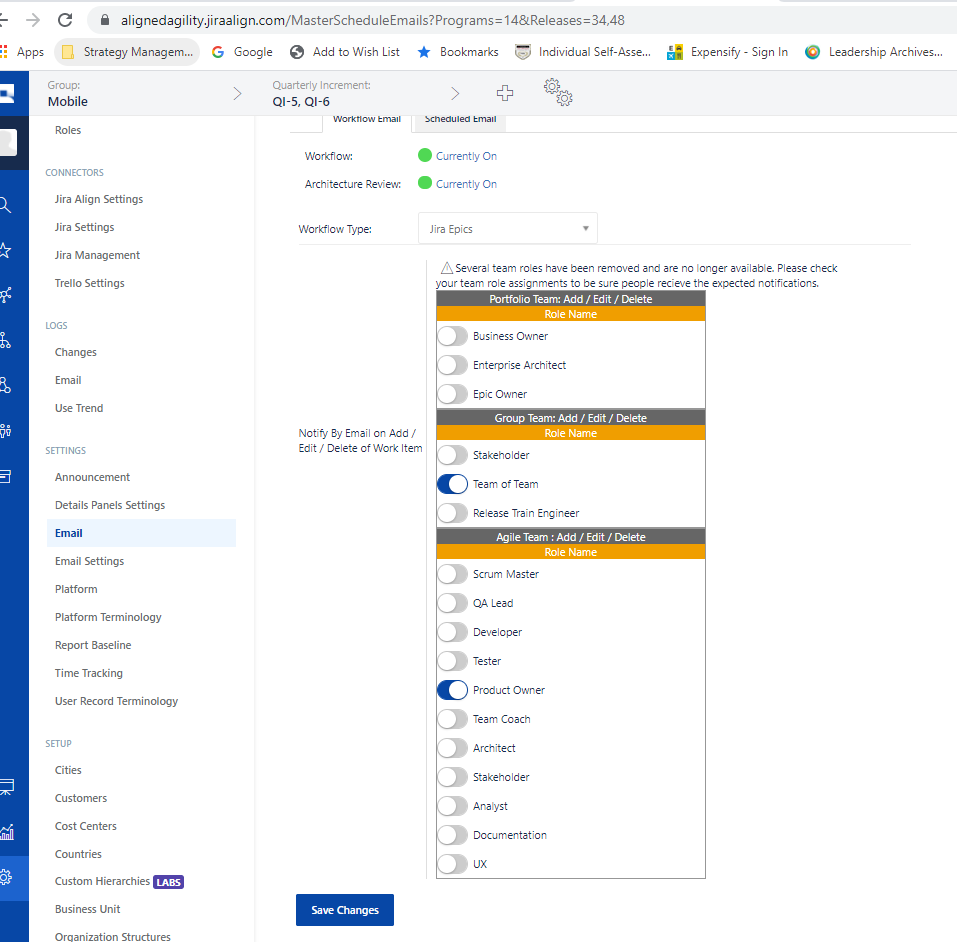Viewport: 957px width, 942px height.
Task: Toggle the QA Lead switch
Action: [452, 603]
